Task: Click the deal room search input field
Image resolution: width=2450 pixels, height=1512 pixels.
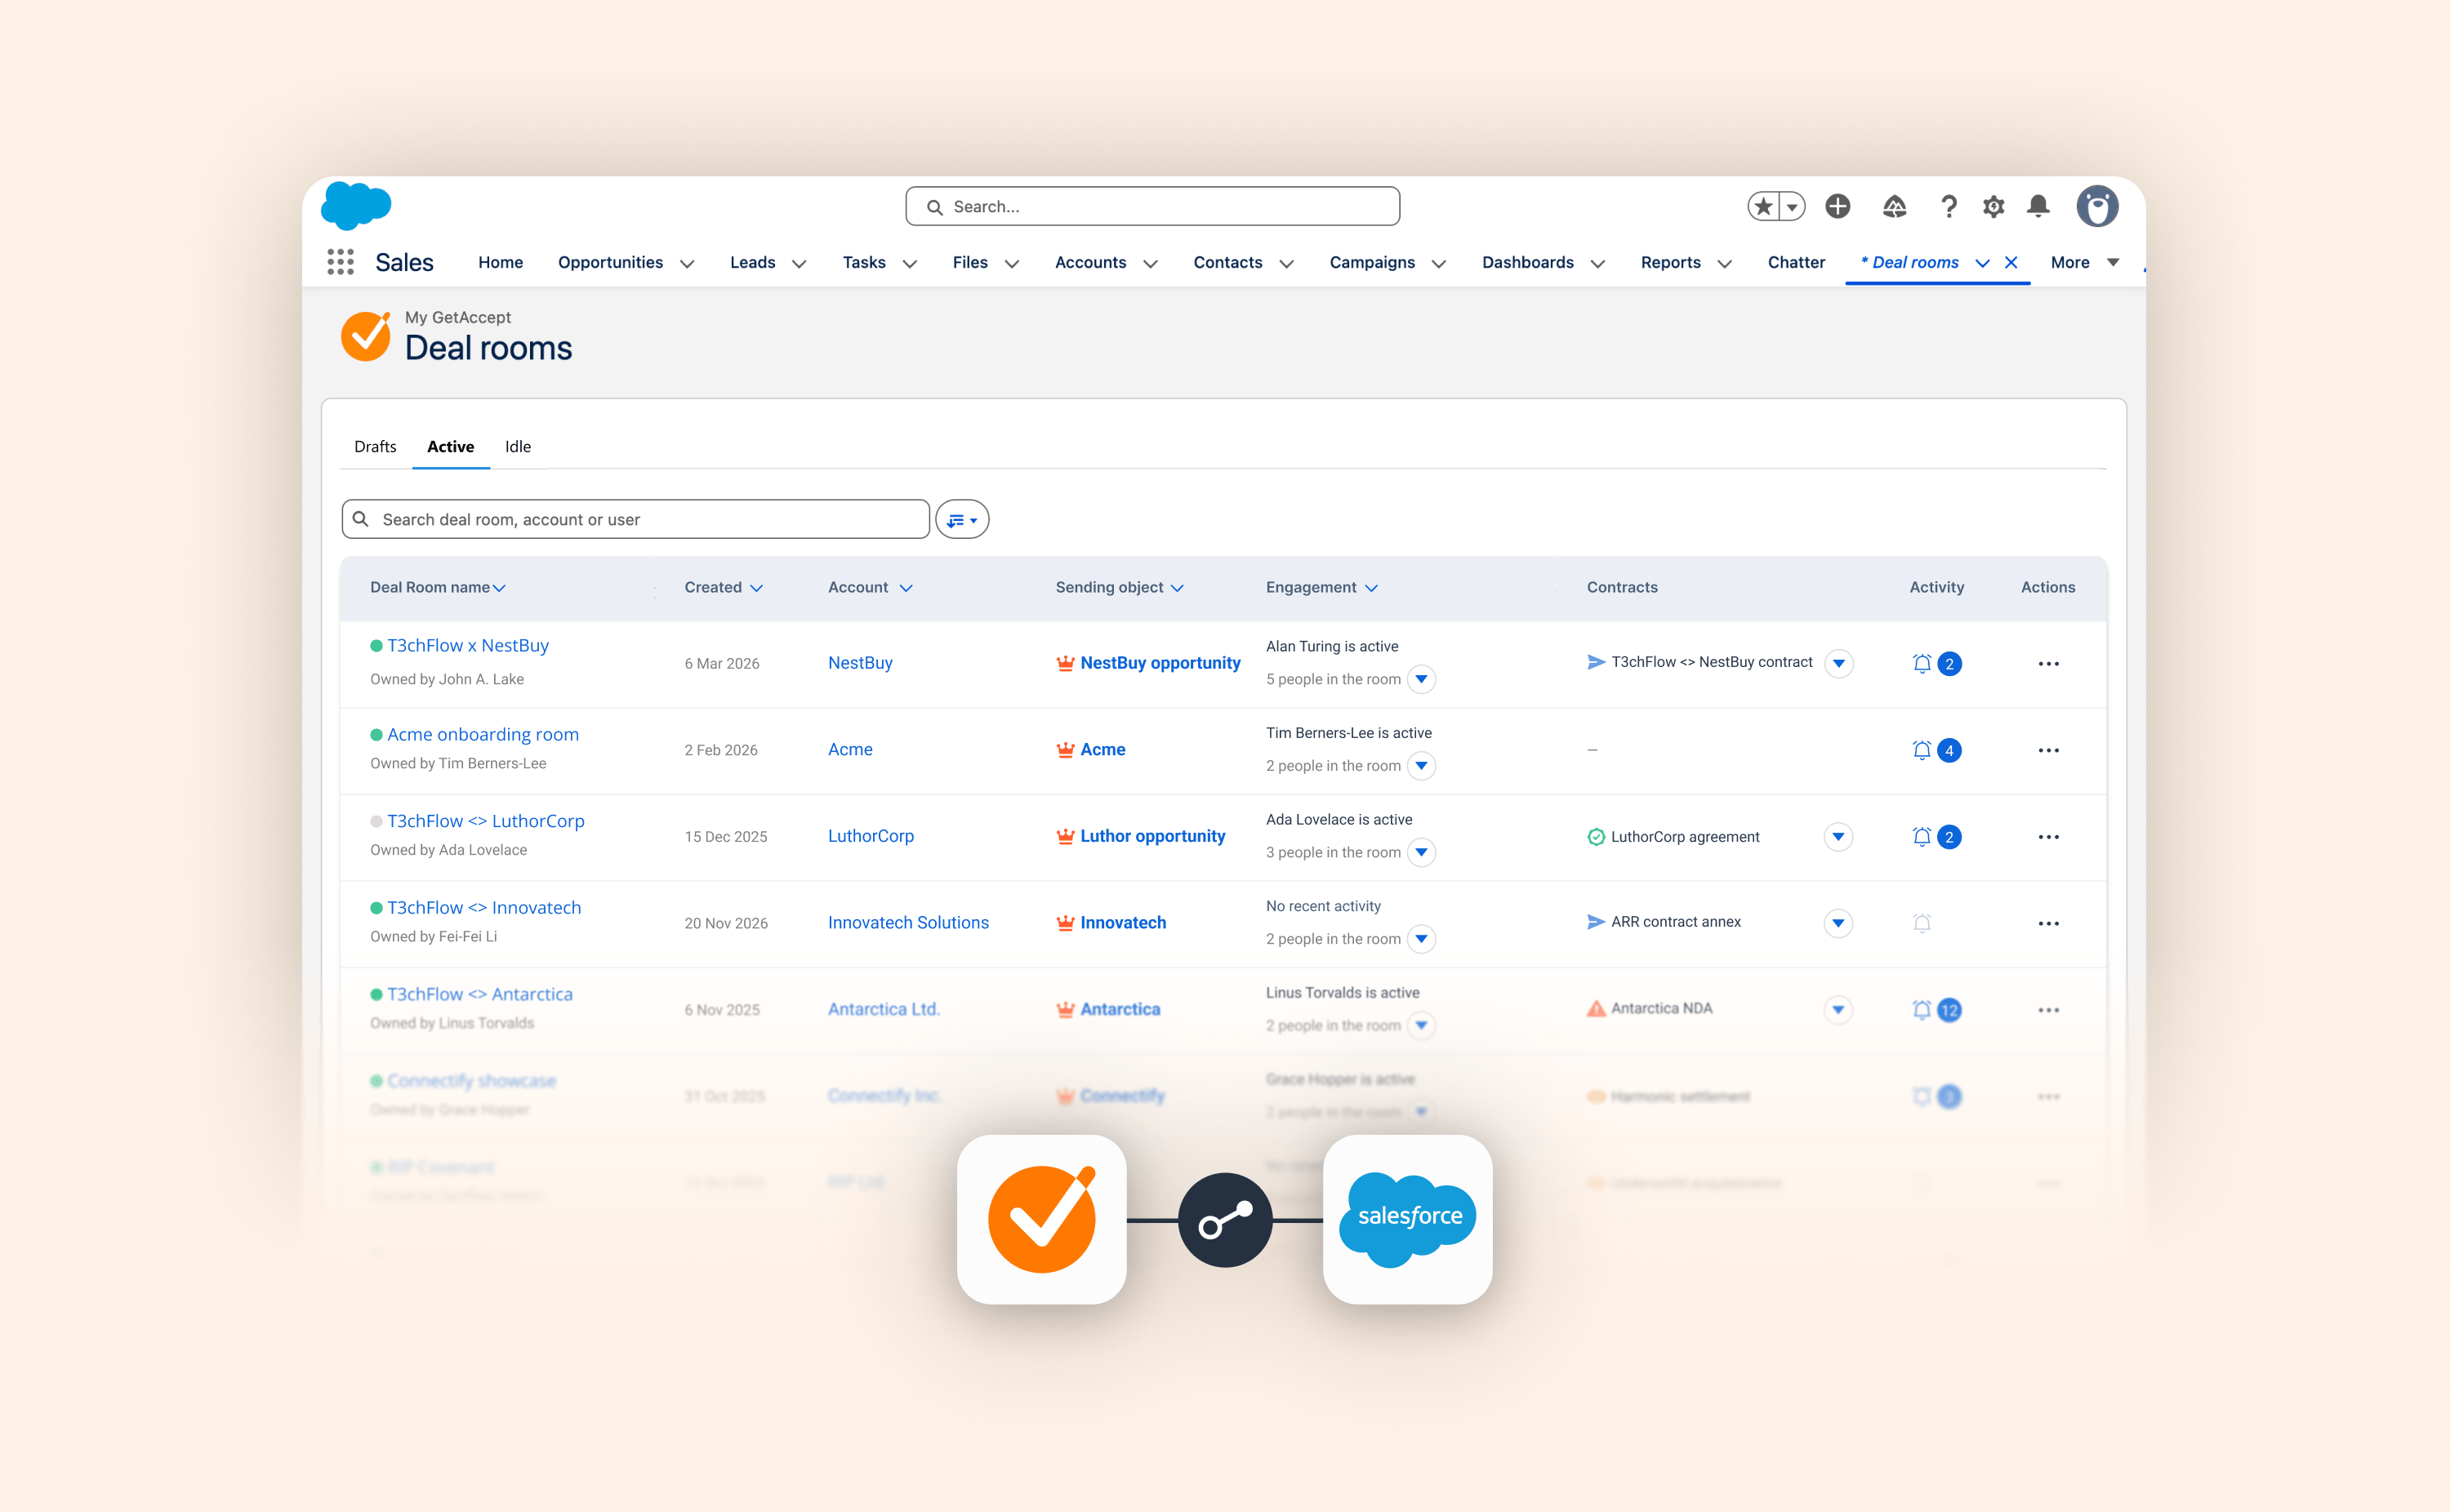Action: (x=634, y=519)
